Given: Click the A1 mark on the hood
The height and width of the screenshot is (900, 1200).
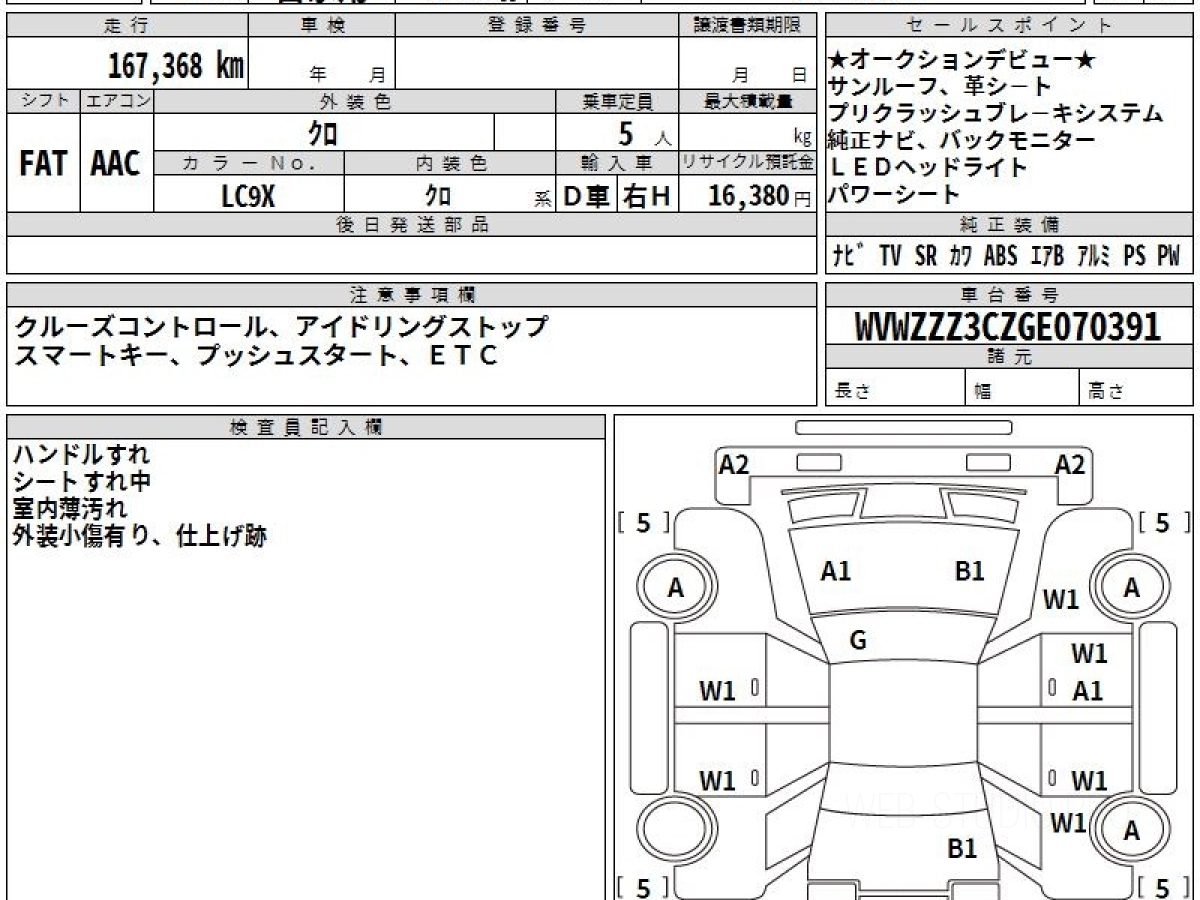Looking at the screenshot, I should tap(835, 571).
